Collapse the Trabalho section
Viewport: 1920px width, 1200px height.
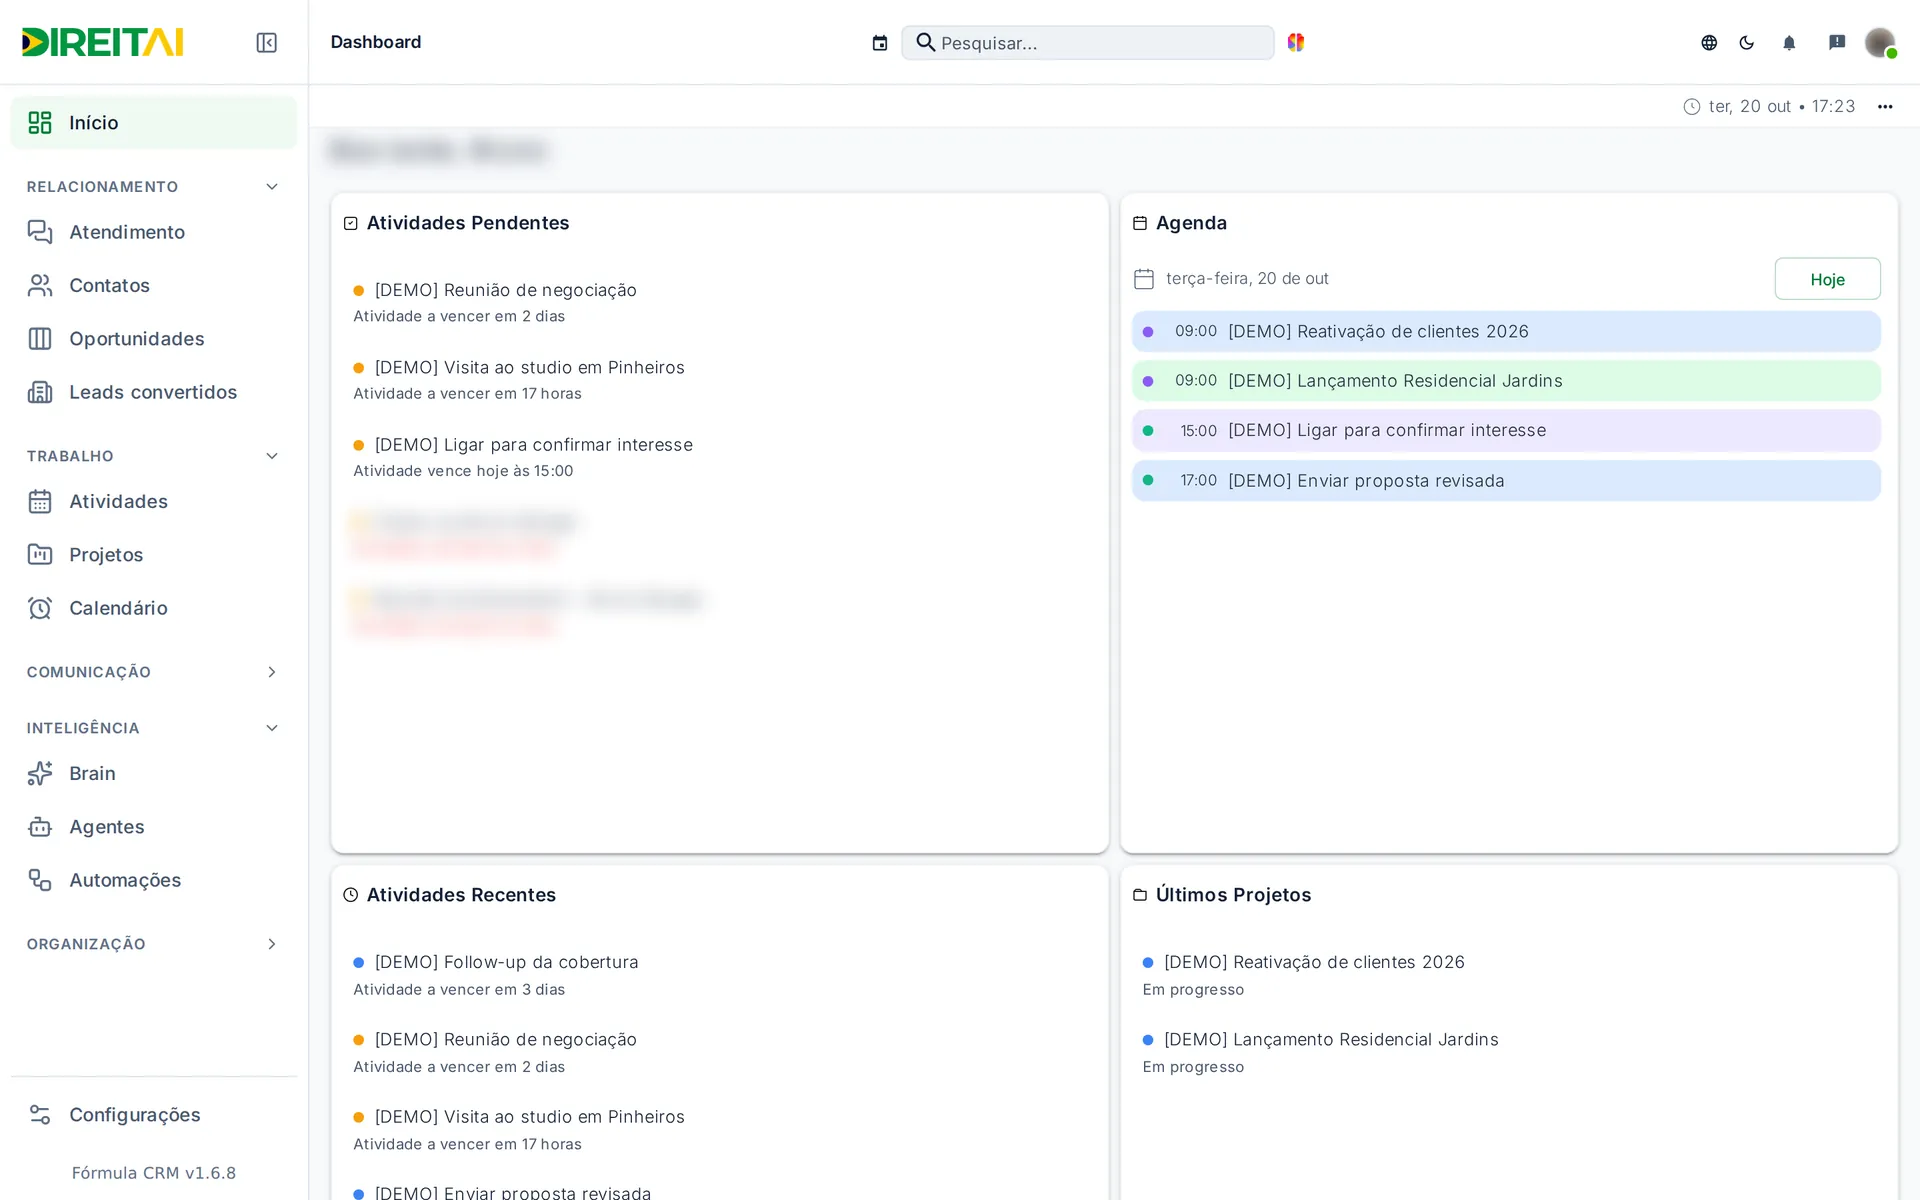point(272,456)
